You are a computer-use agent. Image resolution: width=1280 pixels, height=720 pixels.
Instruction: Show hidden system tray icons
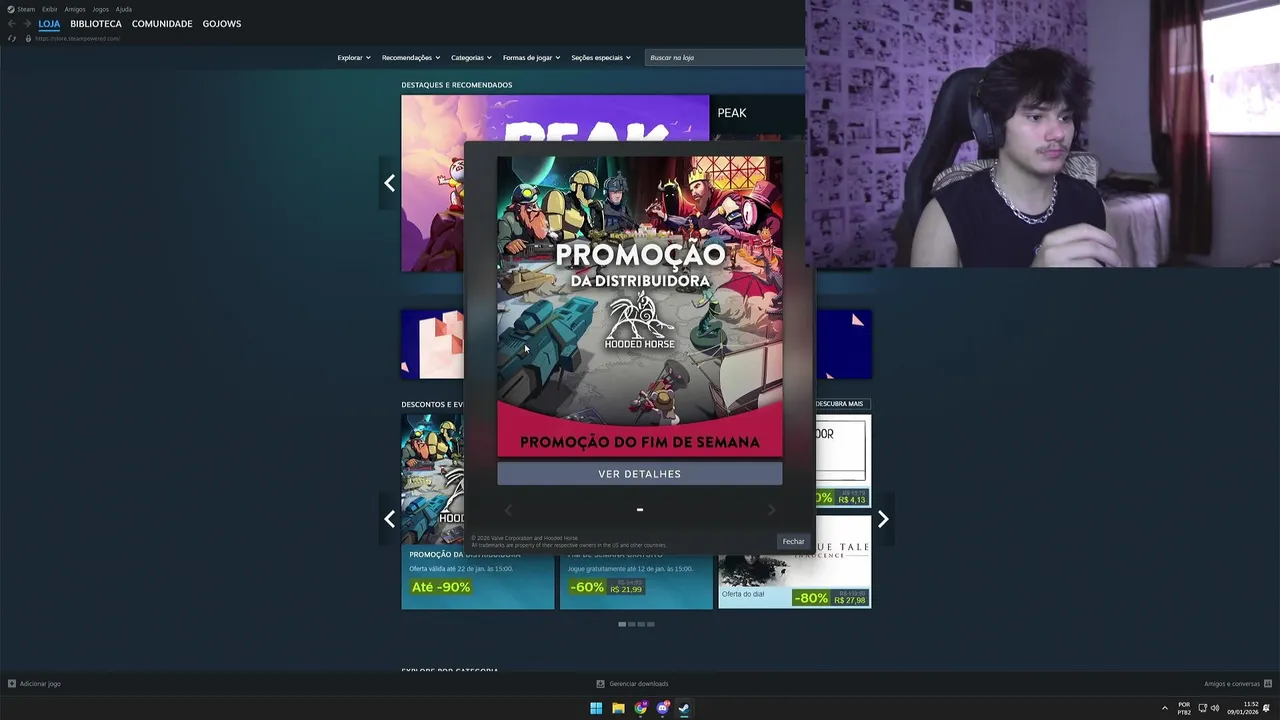(1164, 708)
